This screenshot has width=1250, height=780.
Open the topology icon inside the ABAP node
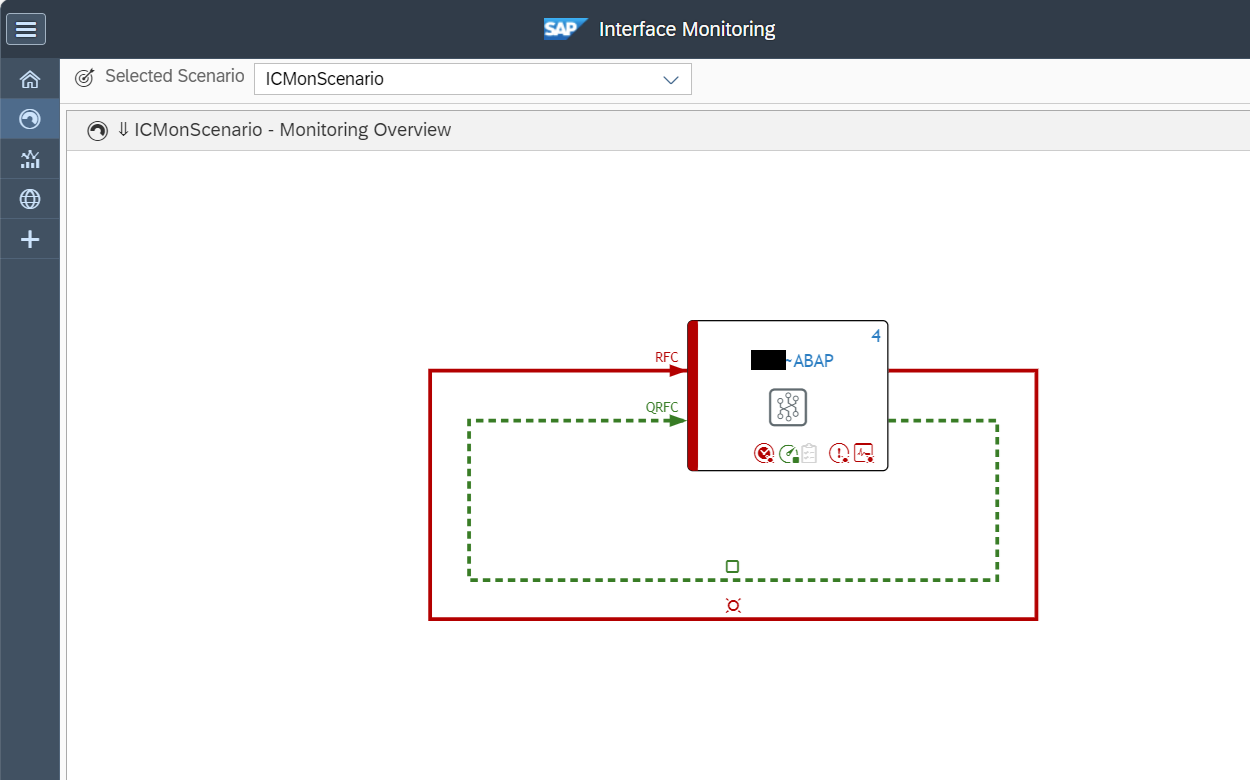pos(788,407)
